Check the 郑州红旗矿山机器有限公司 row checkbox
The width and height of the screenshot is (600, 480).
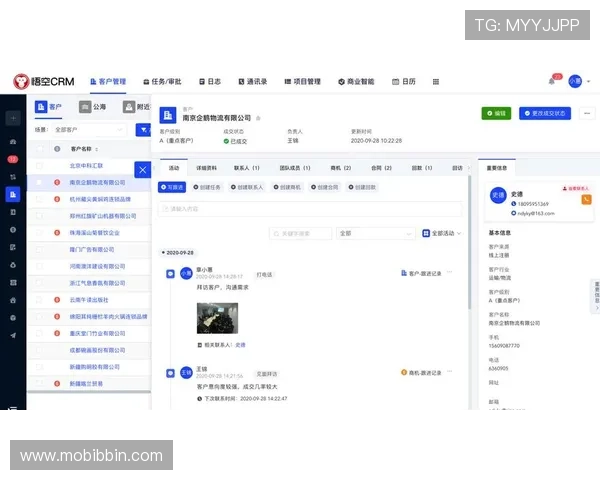(x=39, y=216)
